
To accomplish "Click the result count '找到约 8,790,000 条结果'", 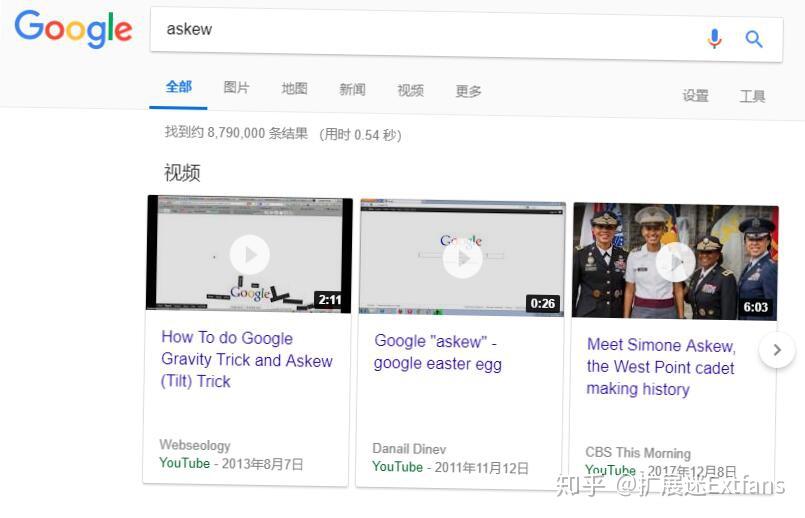I will [x=236, y=133].
